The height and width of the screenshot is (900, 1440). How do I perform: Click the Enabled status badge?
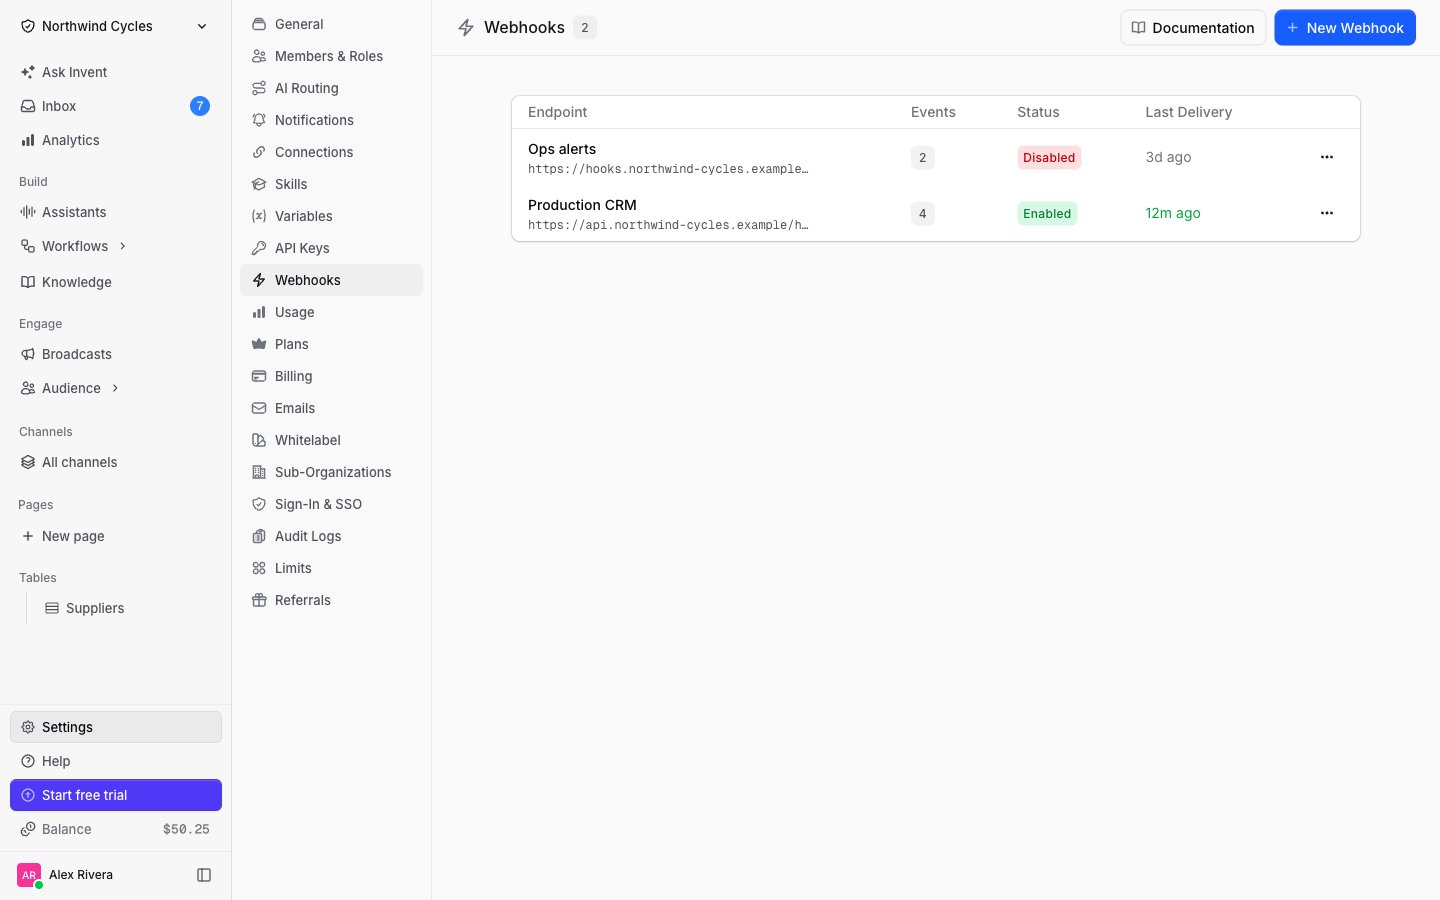coord(1047,213)
